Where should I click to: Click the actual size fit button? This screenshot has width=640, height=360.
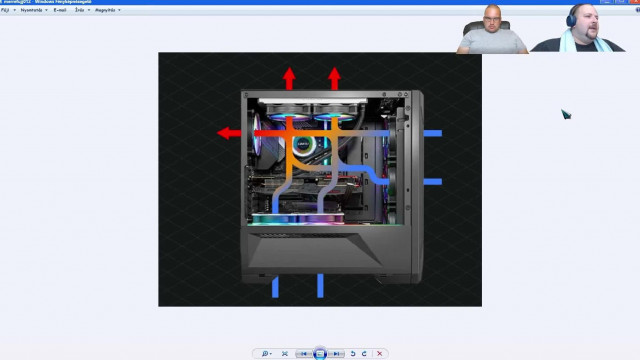pos(285,353)
